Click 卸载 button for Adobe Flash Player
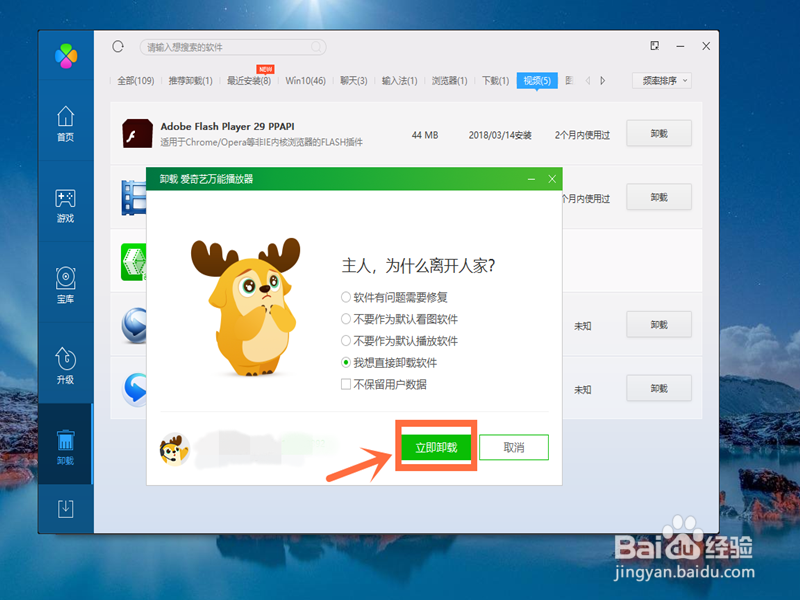Viewport: 800px width, 600px height. (x=659, y=134)
